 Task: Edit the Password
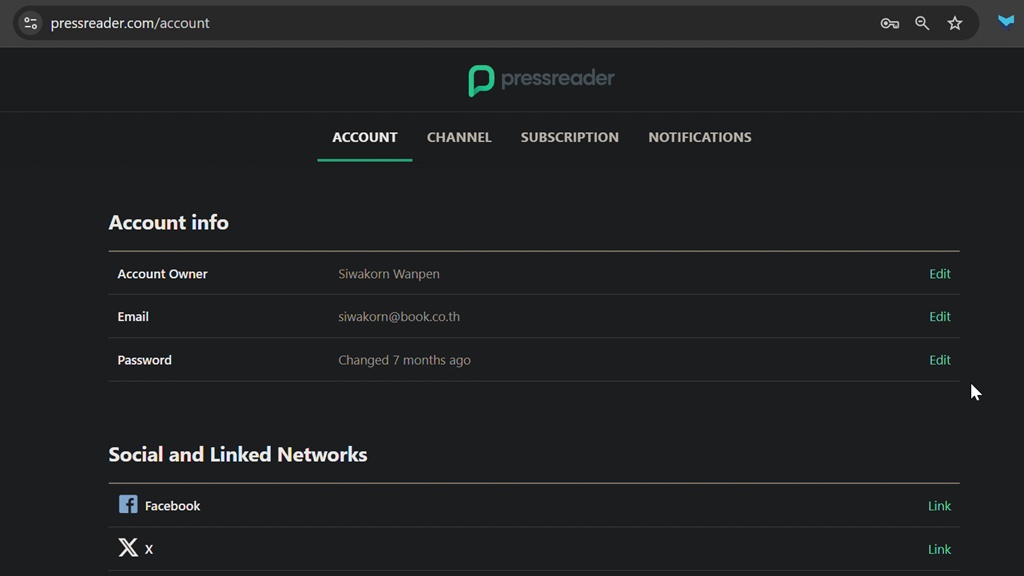939,360
